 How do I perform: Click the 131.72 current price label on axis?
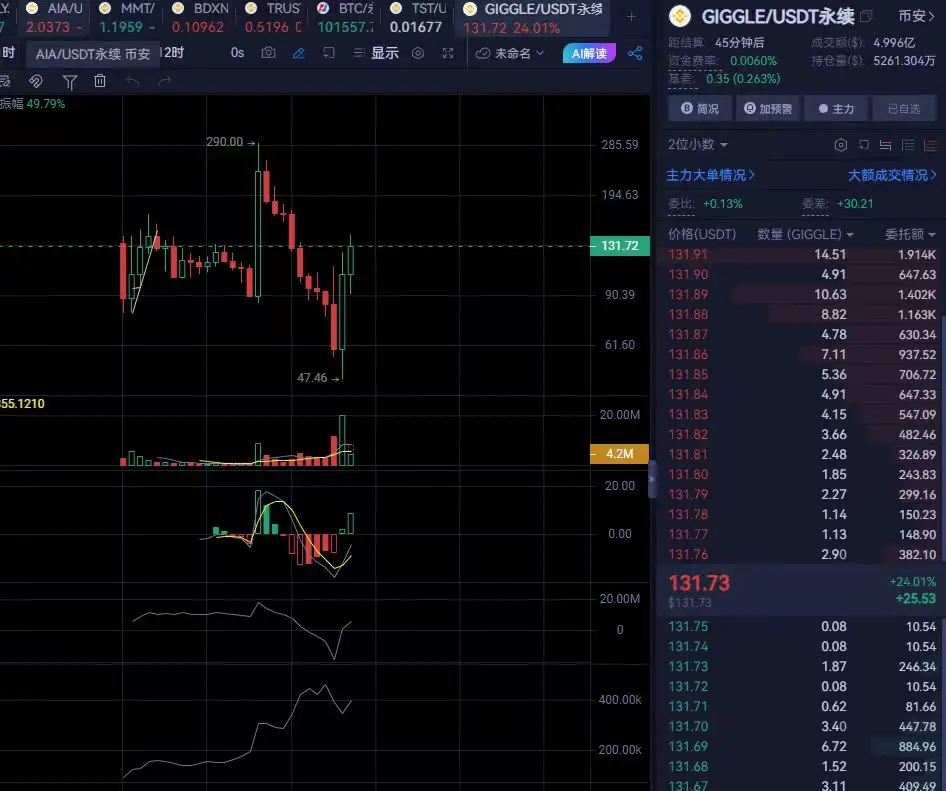620,246
